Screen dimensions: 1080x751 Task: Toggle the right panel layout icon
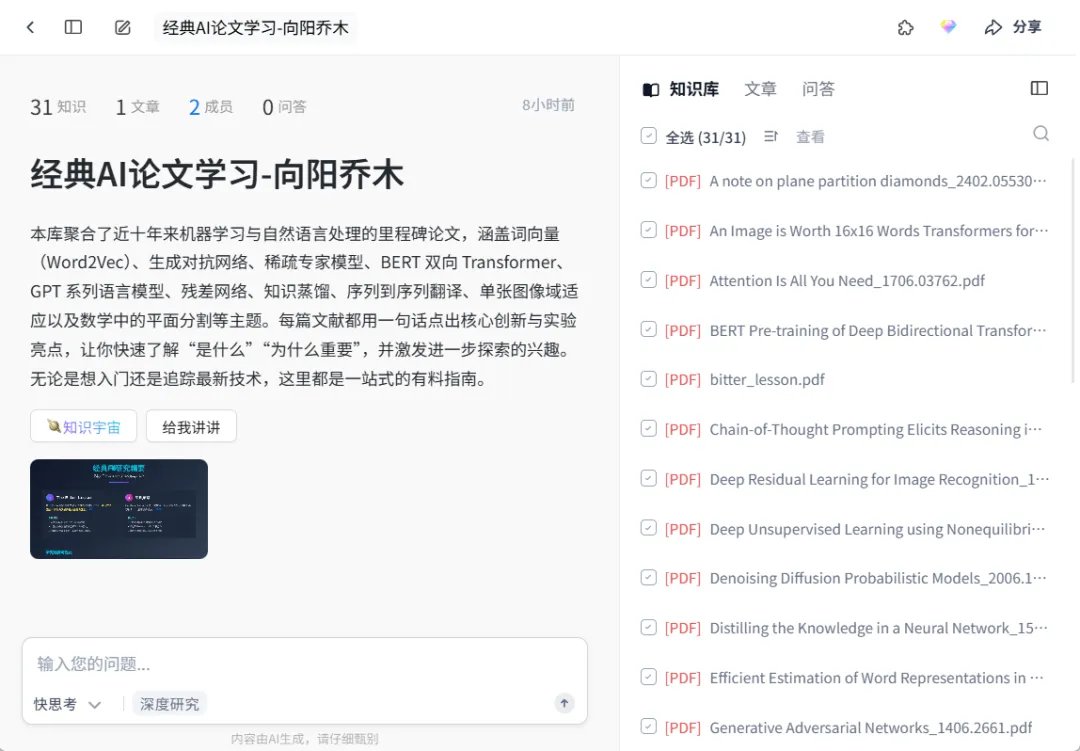click(1039, 88)
